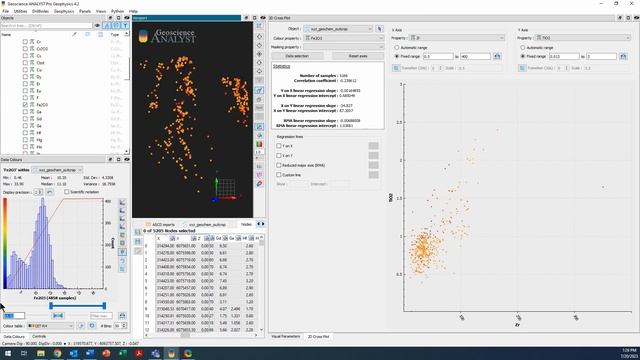The width and height of the screenshot is (640, 360).
Task: Open Y Axis Property dropdown
Action: (582, 38)
